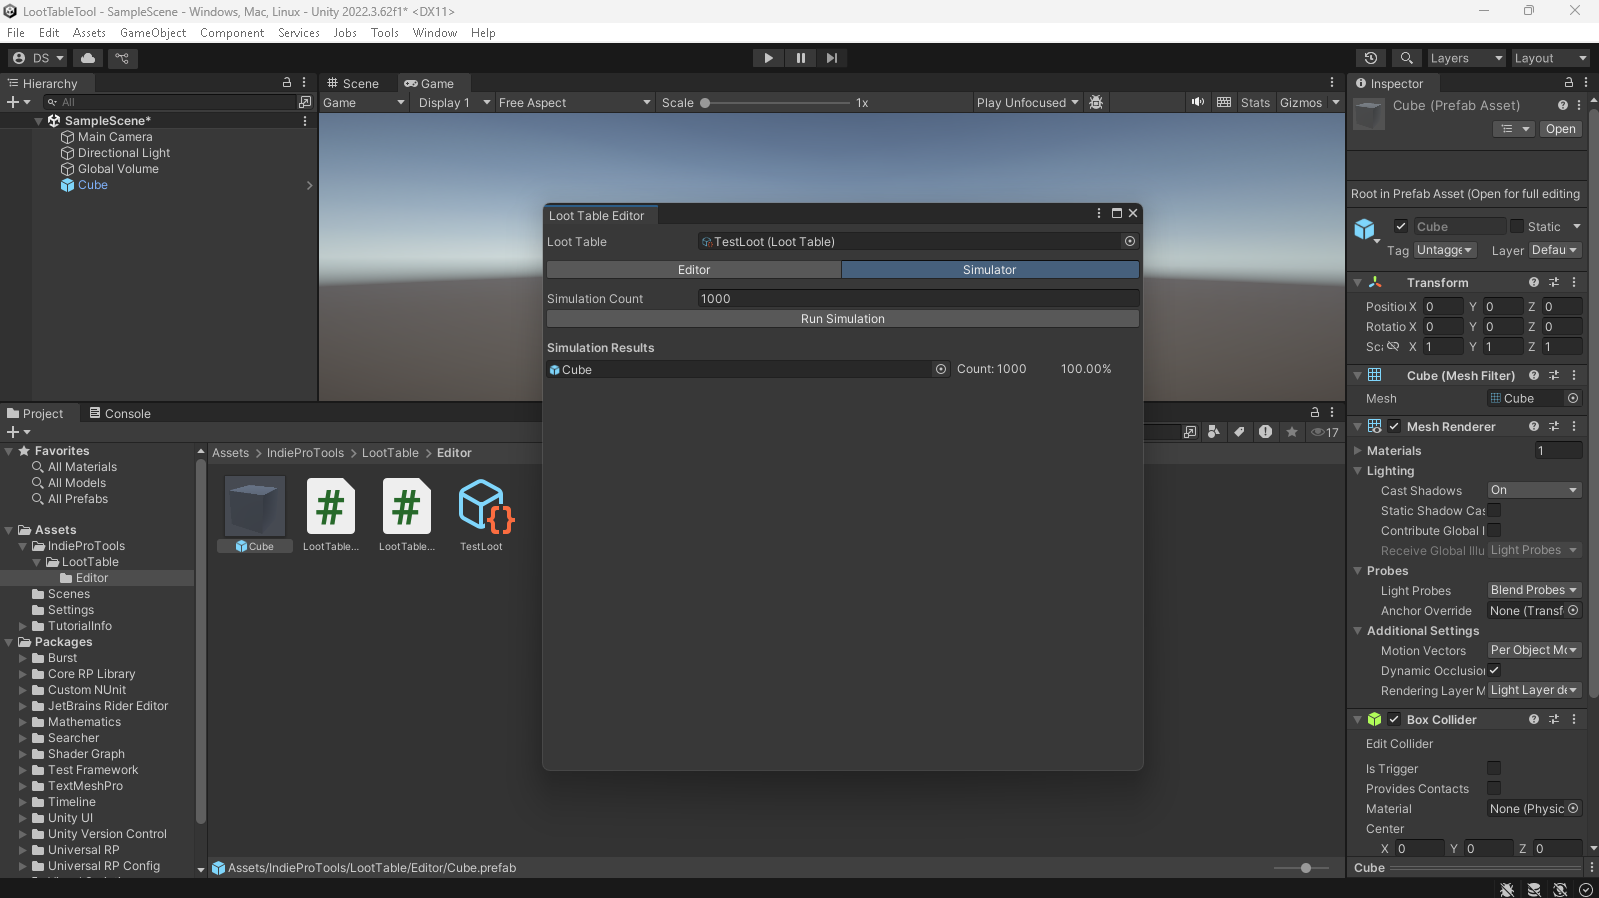The height and width of the screenshot is (898, 1599).
Task: Open the Window menu
Action: pos(435,33)
